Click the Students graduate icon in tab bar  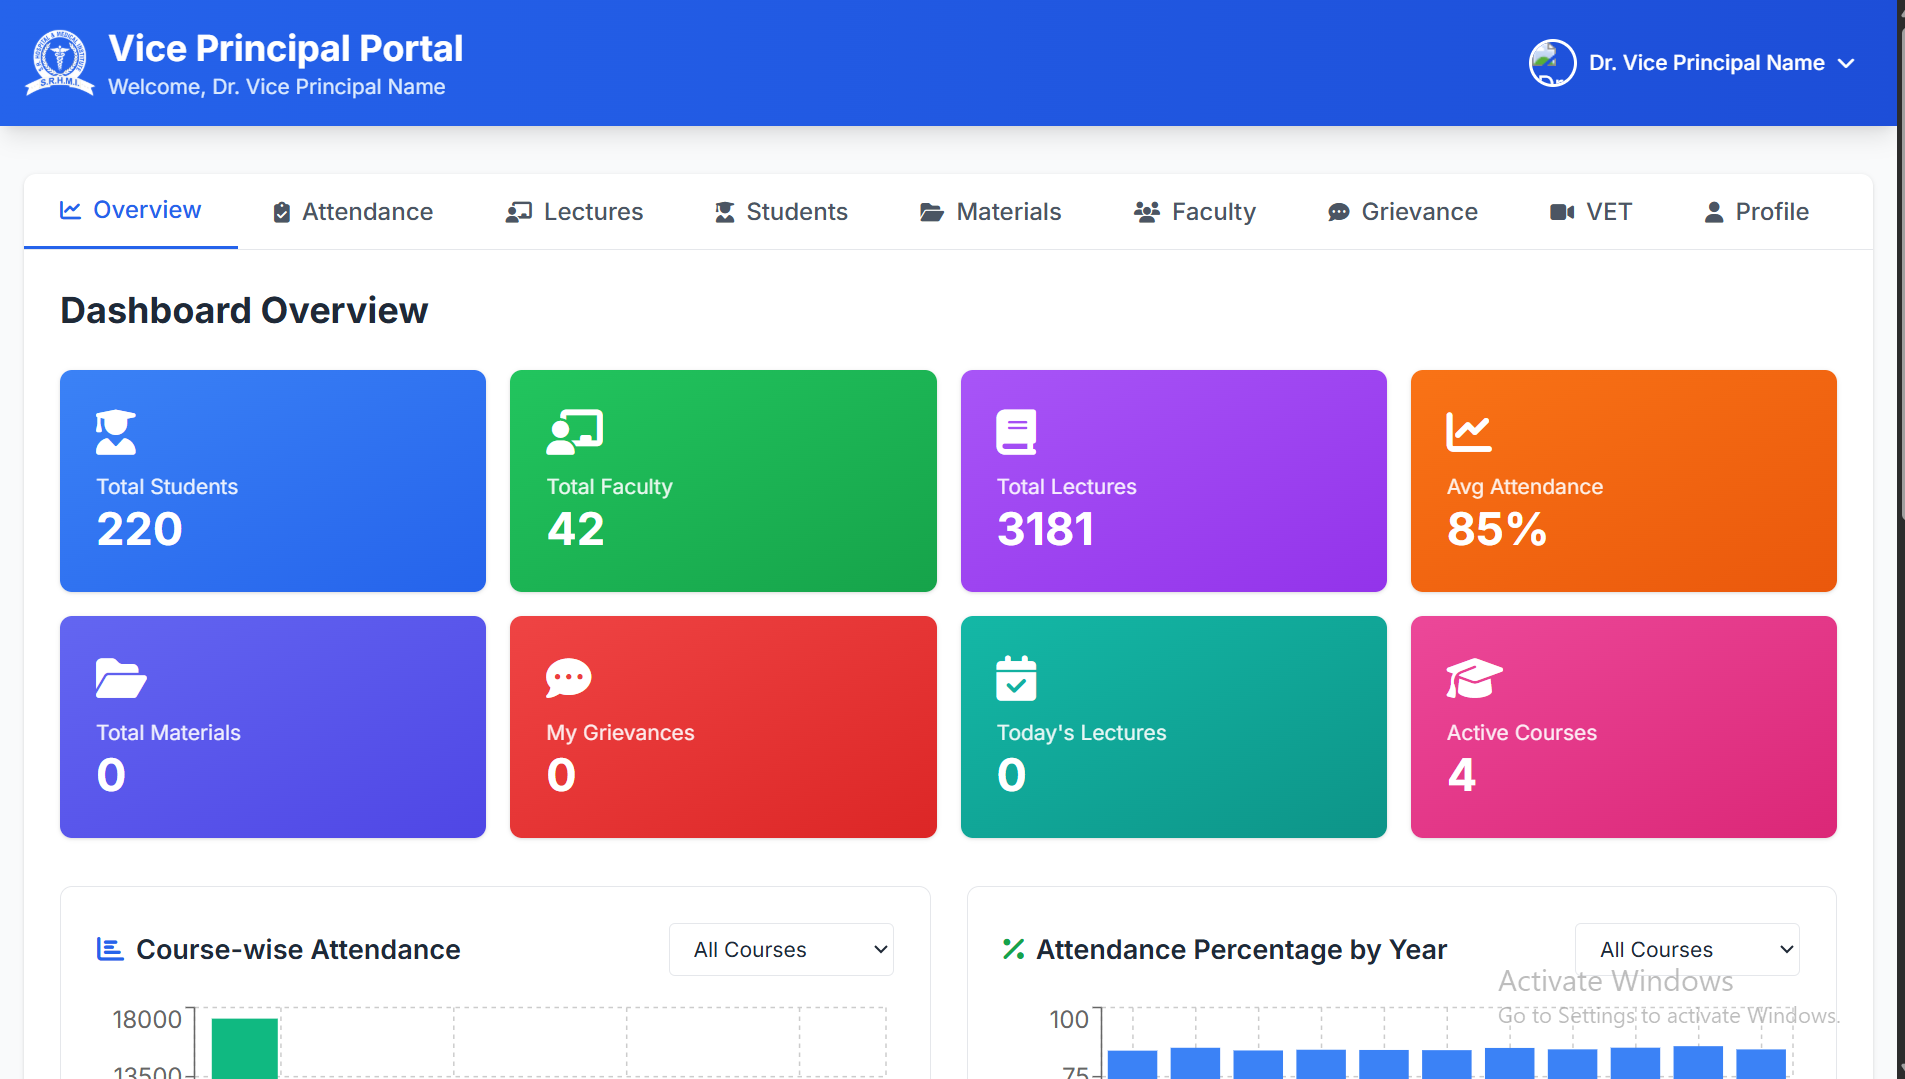725,212
